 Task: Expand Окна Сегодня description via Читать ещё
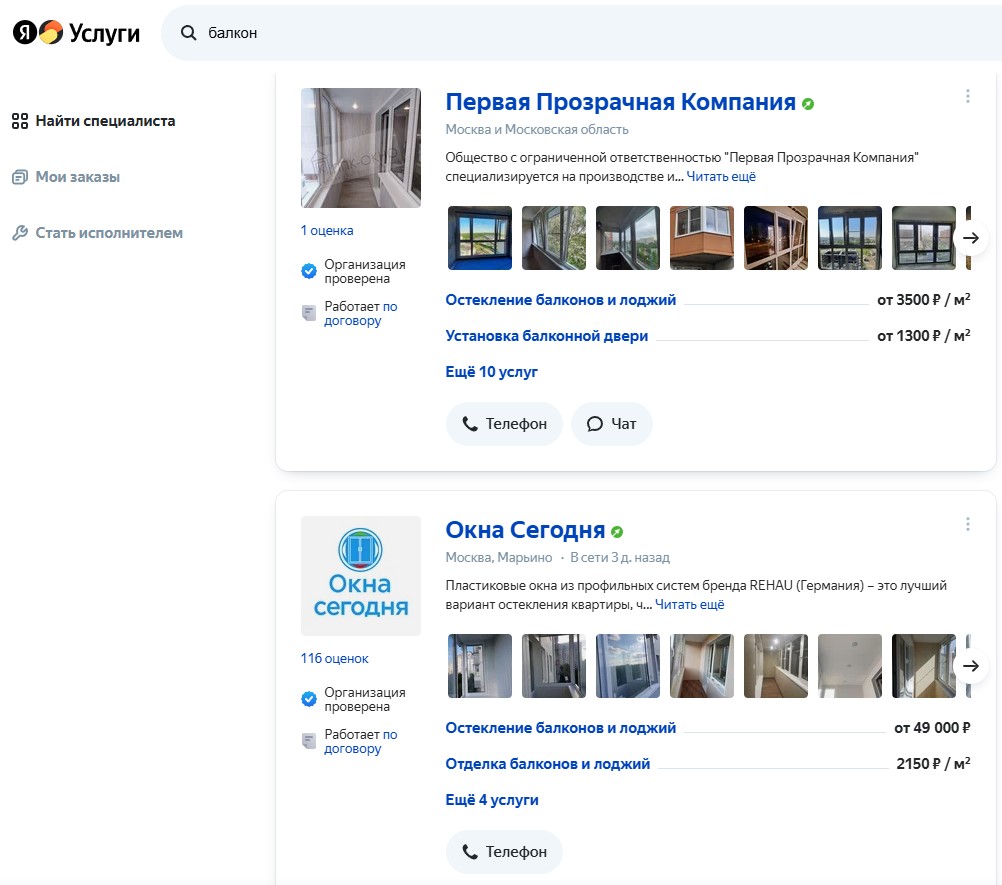689,605
